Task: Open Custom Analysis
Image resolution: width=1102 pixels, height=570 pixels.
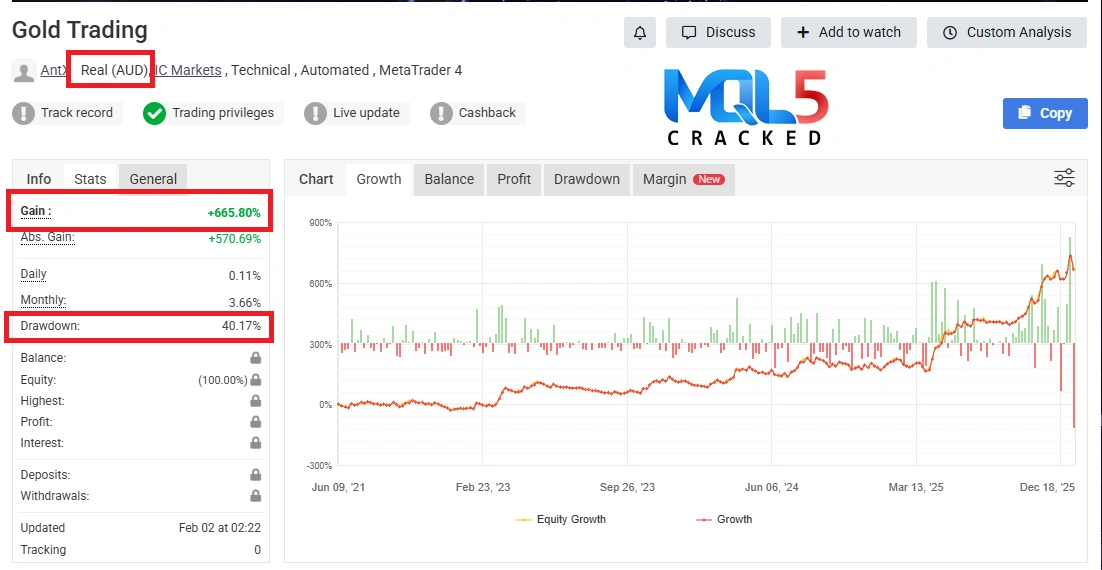Action: point(1006,32)
